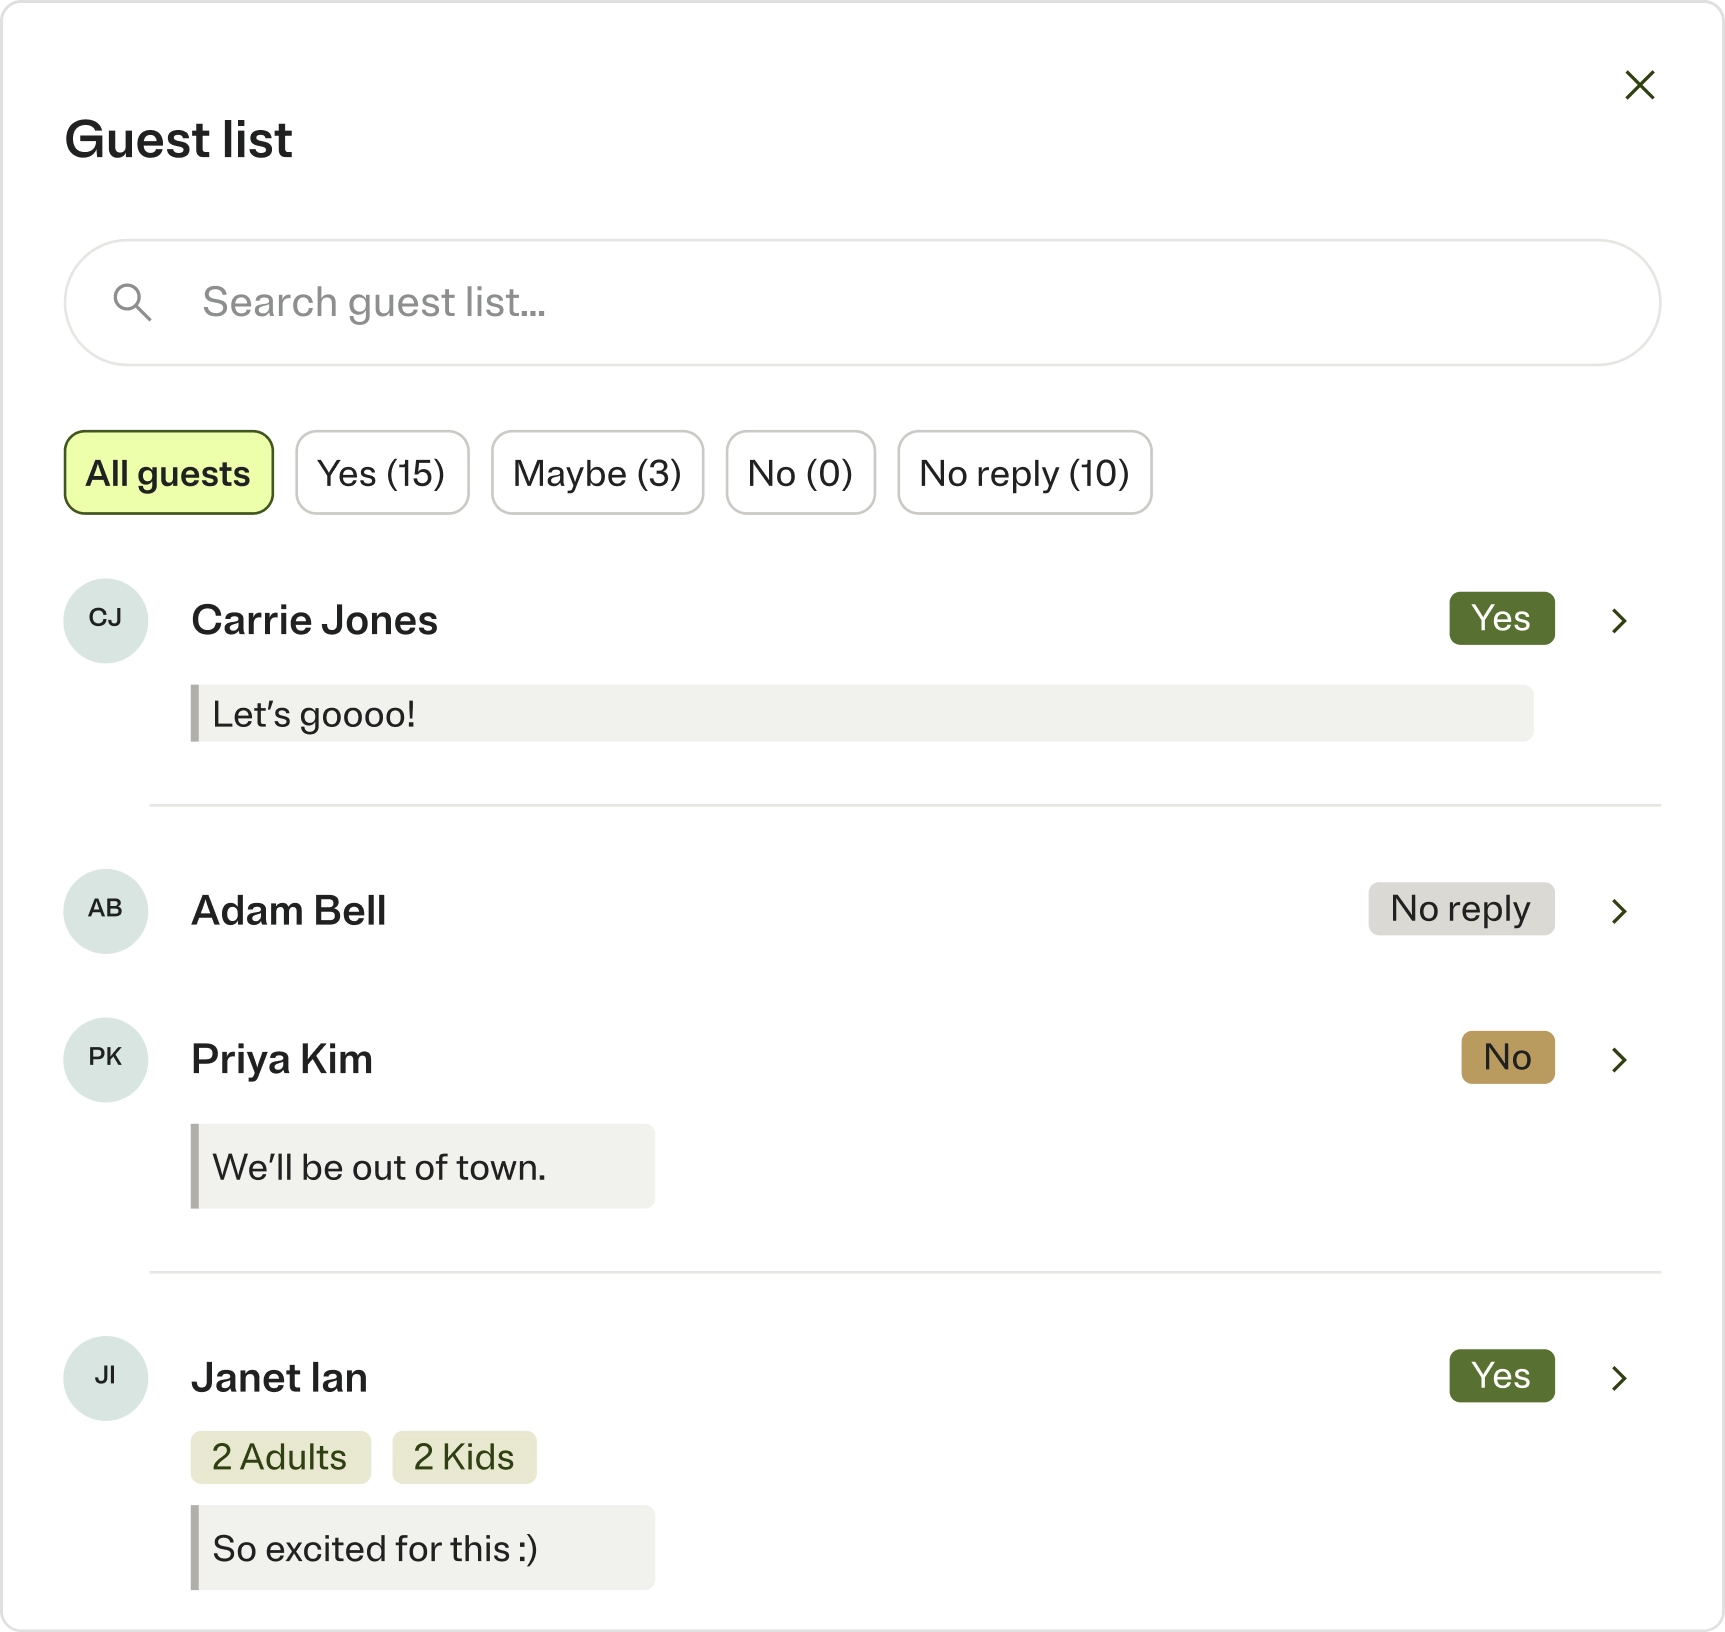Open Janet Ian's details chevron

tap(1619, 1378)
